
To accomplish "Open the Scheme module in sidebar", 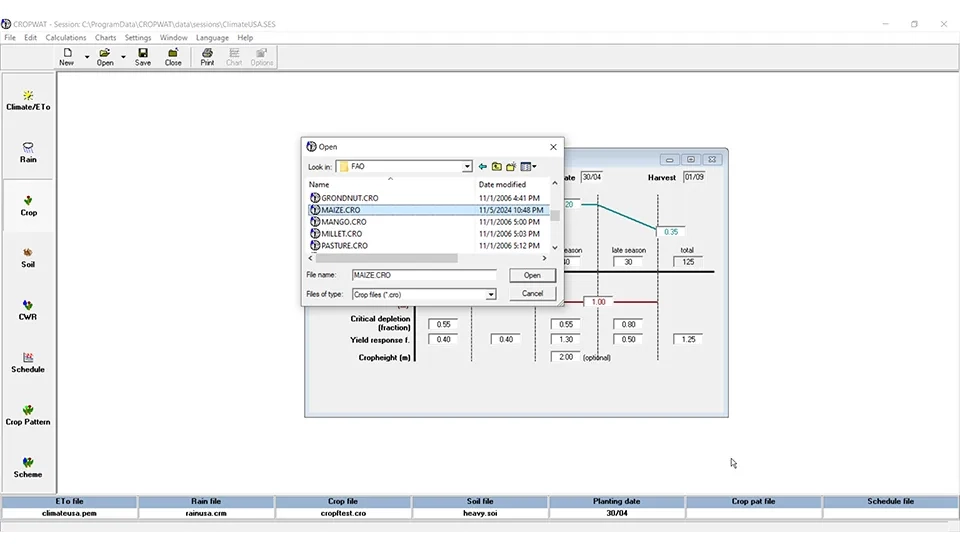I will tap(28, 467).
